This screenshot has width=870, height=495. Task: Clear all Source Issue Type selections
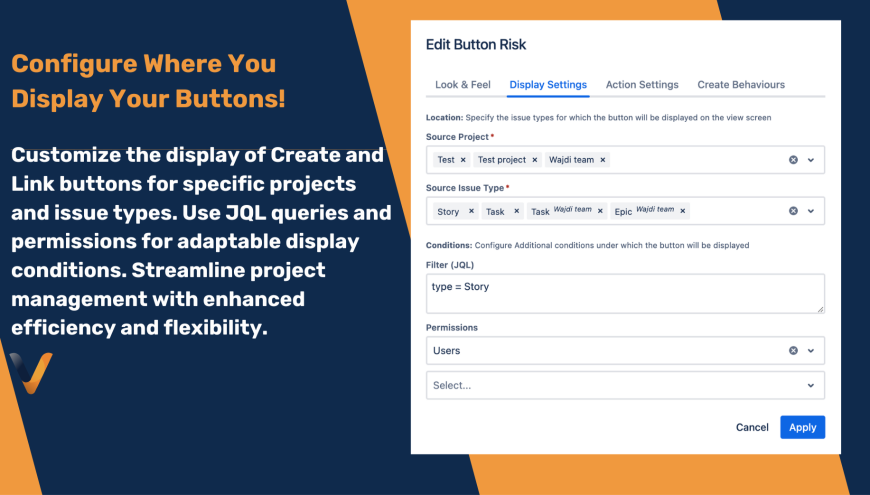793,211
